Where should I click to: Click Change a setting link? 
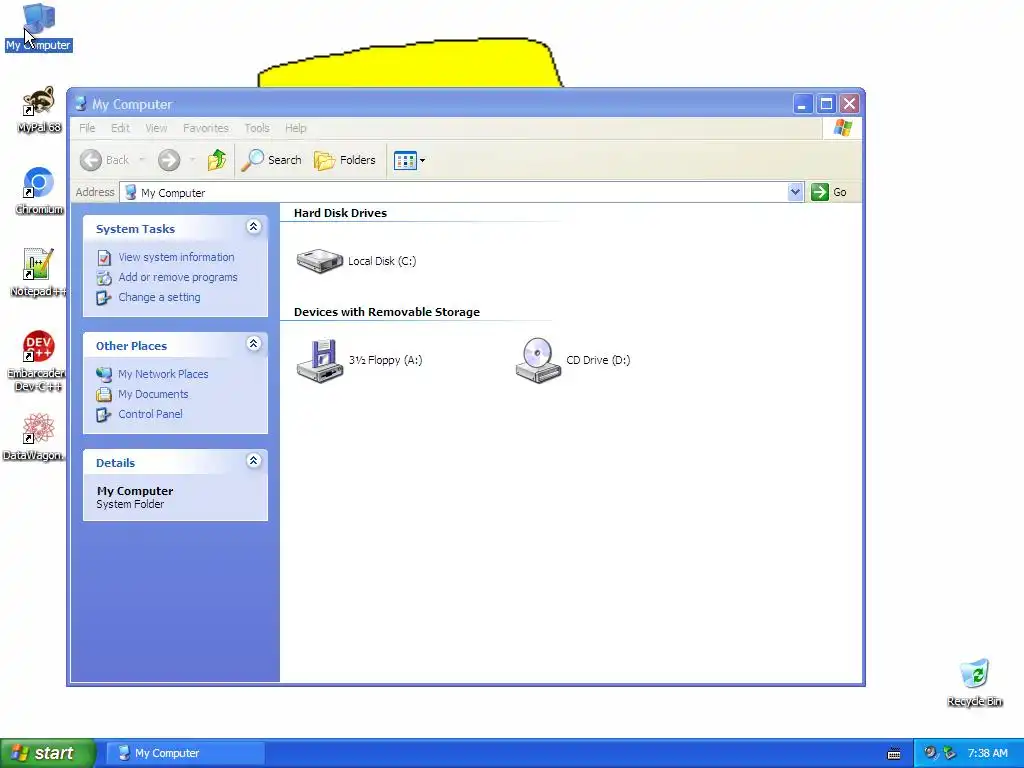click(159, 297)
